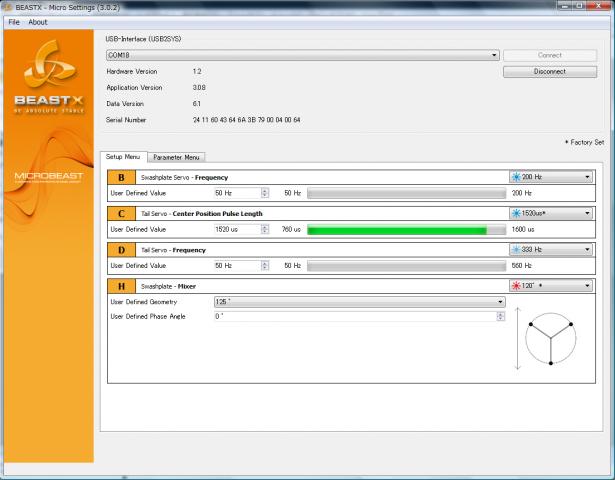
Task: Click the Hardware Version value 1.2
Action: (197, 71)
